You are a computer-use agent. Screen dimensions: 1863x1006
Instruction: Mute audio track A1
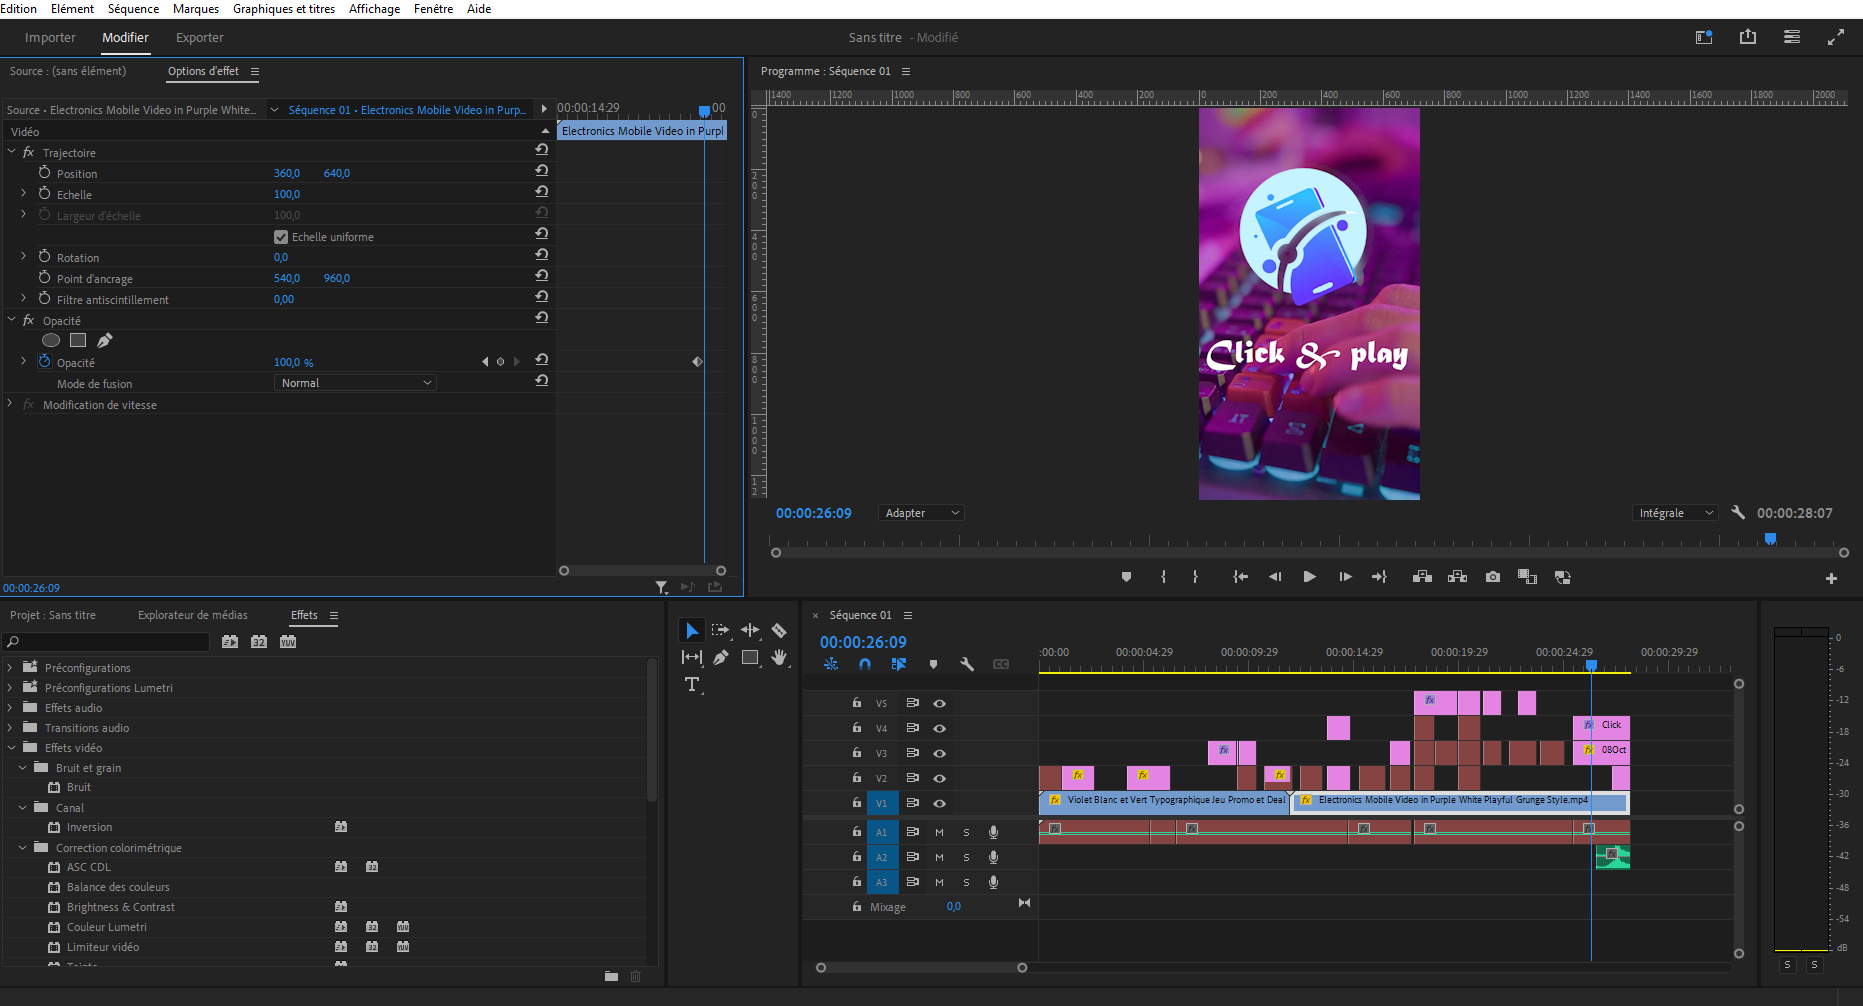coord(939,832)
